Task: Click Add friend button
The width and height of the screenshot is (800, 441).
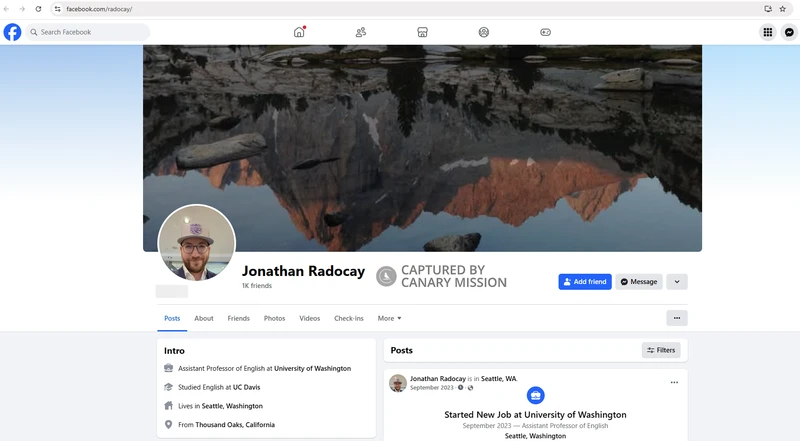Action: pyautogui.click(x=585, y=282)
